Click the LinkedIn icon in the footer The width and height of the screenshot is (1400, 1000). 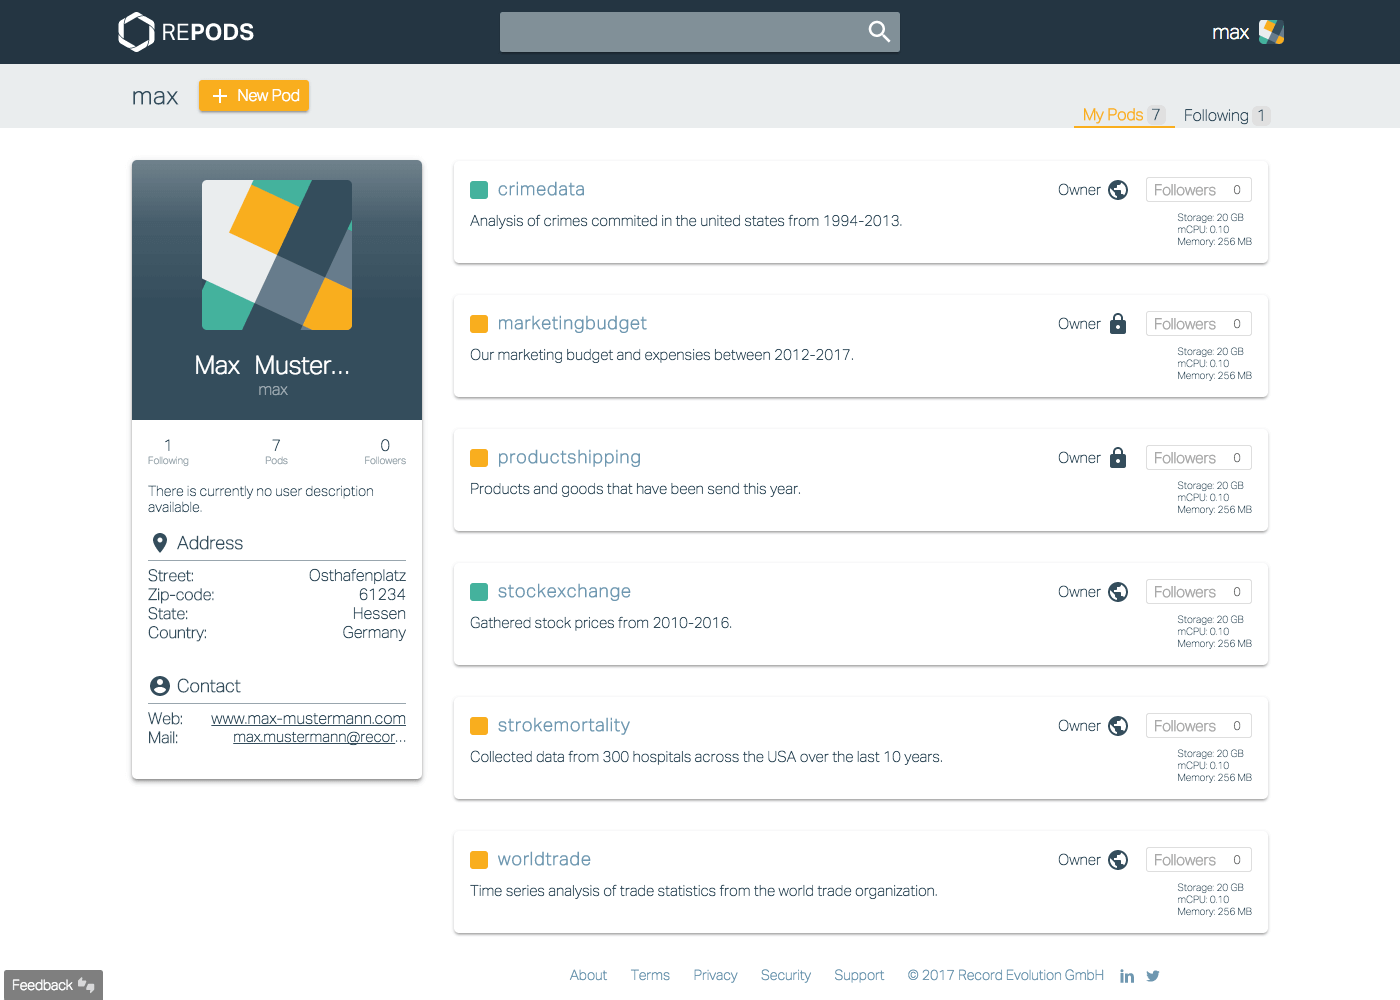point(1127,975)
